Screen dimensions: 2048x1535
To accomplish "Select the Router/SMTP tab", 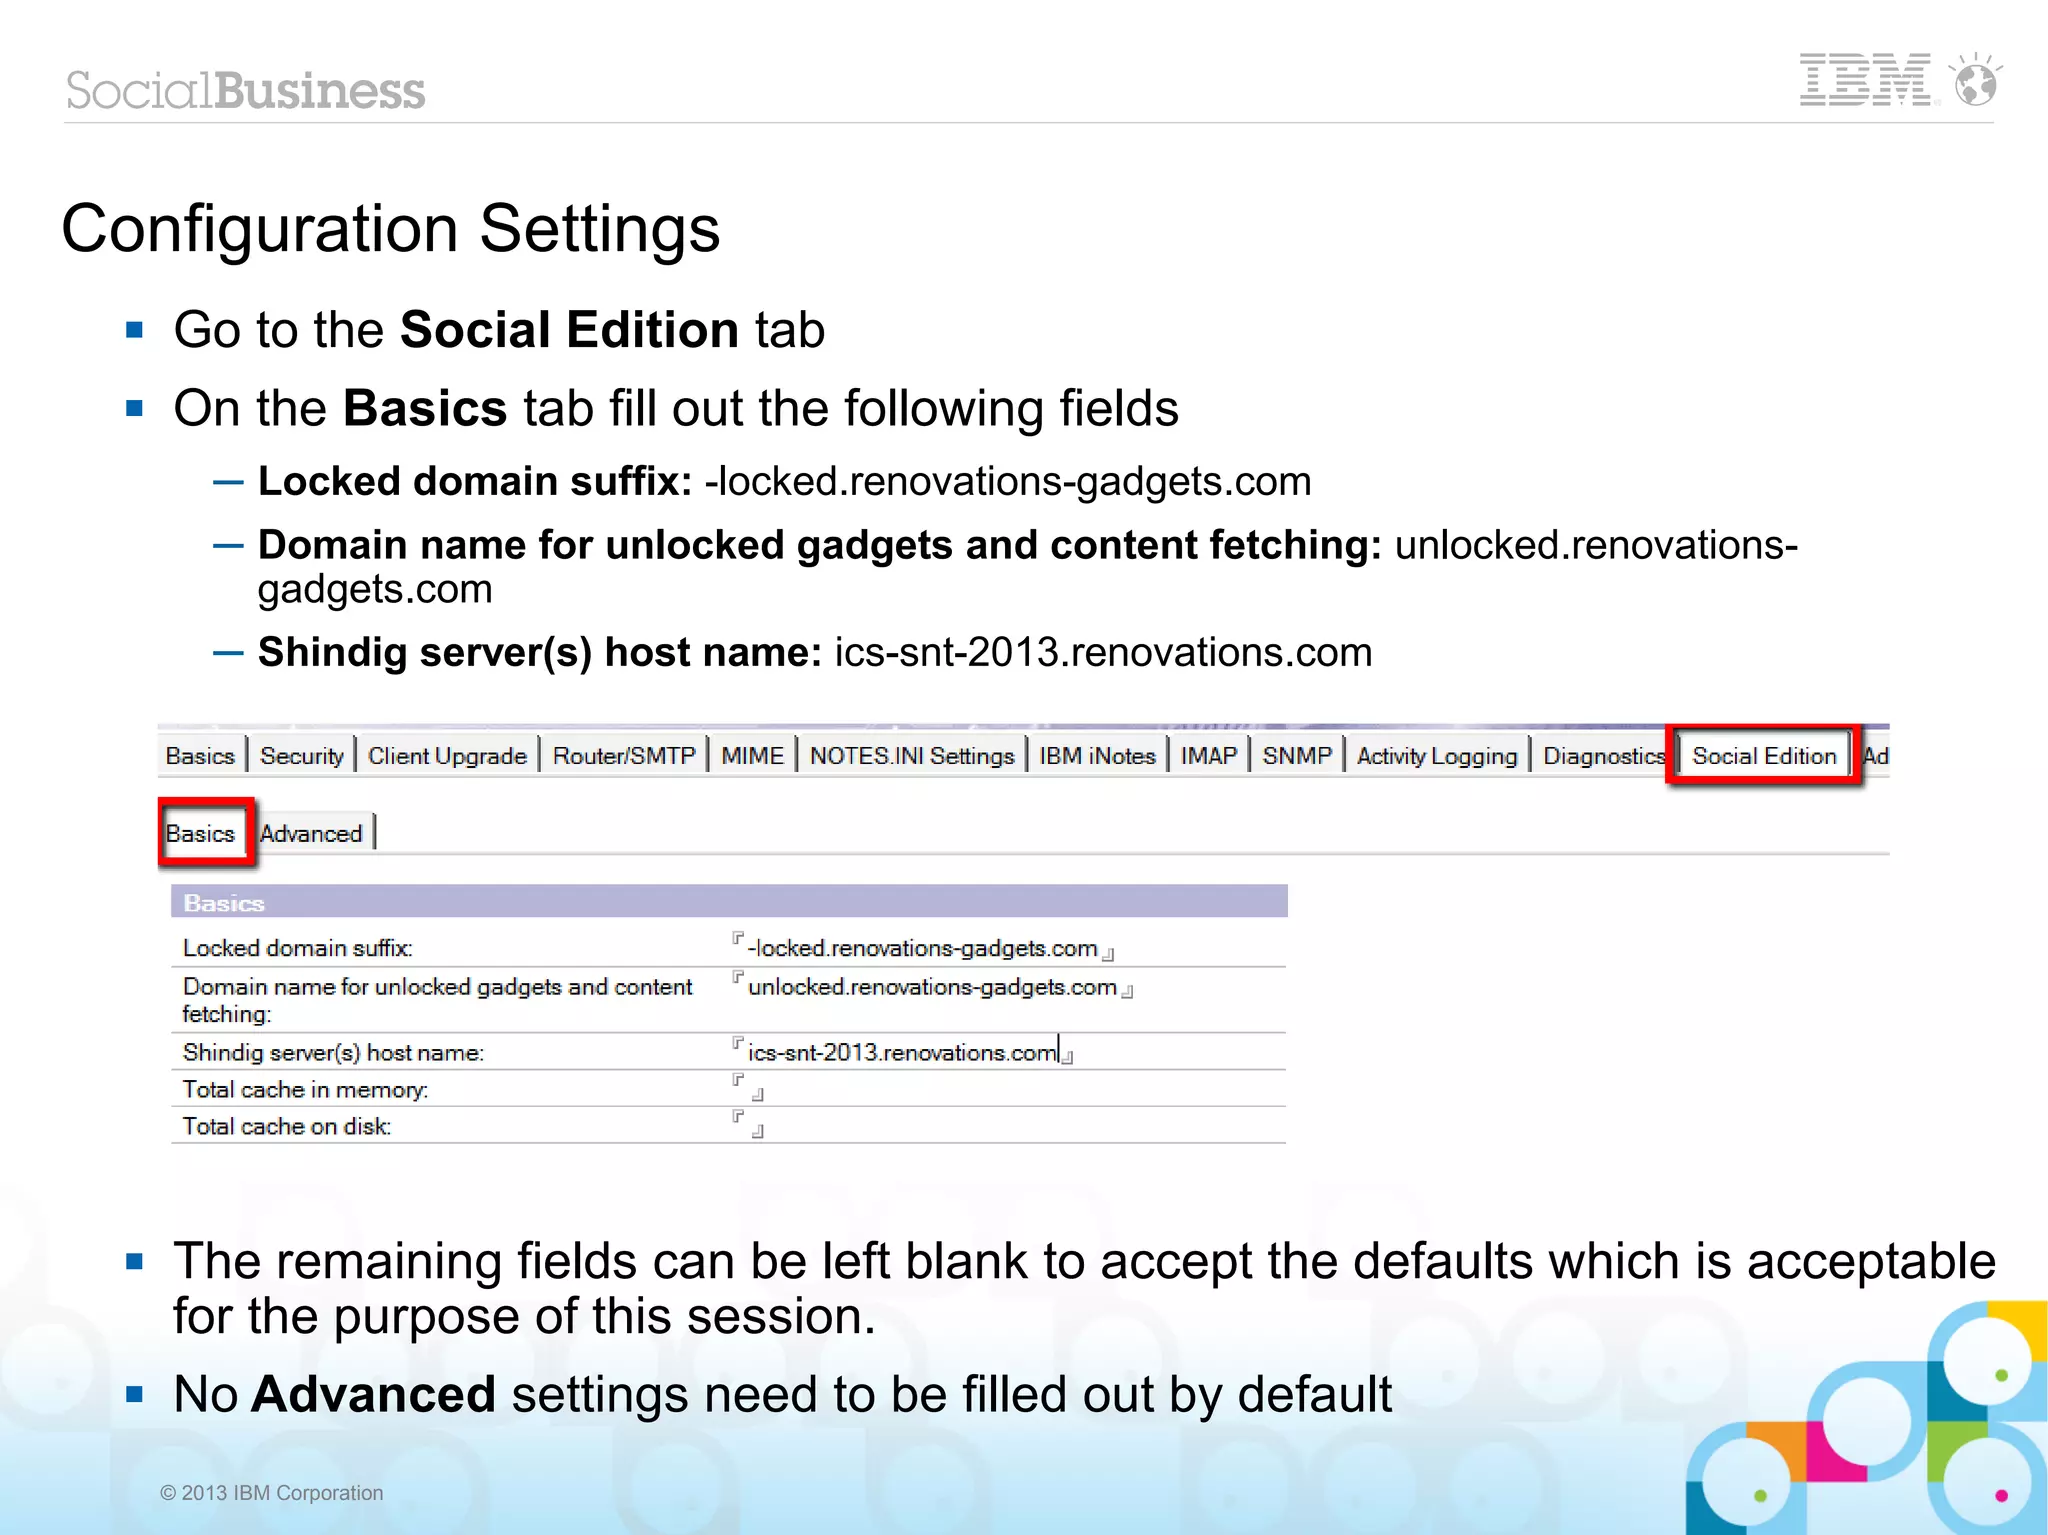I will (624, 756).
